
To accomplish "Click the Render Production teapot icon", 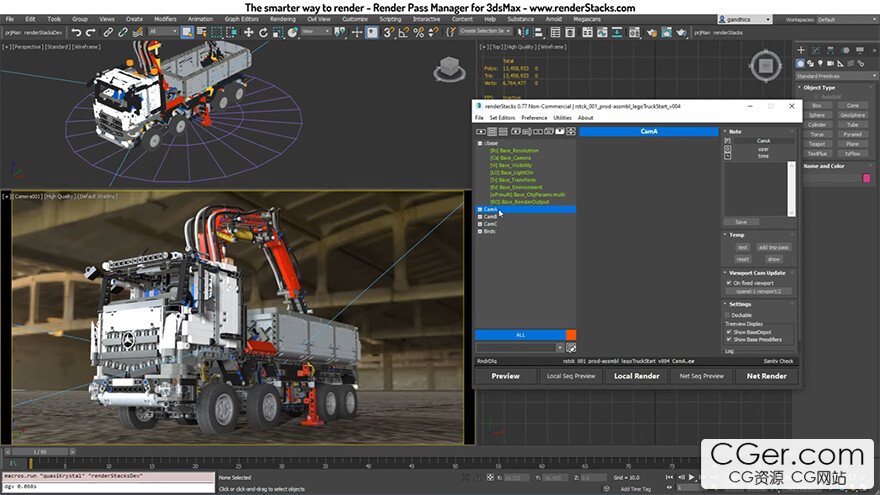I will pyautogui.click(x=681, y=33).
